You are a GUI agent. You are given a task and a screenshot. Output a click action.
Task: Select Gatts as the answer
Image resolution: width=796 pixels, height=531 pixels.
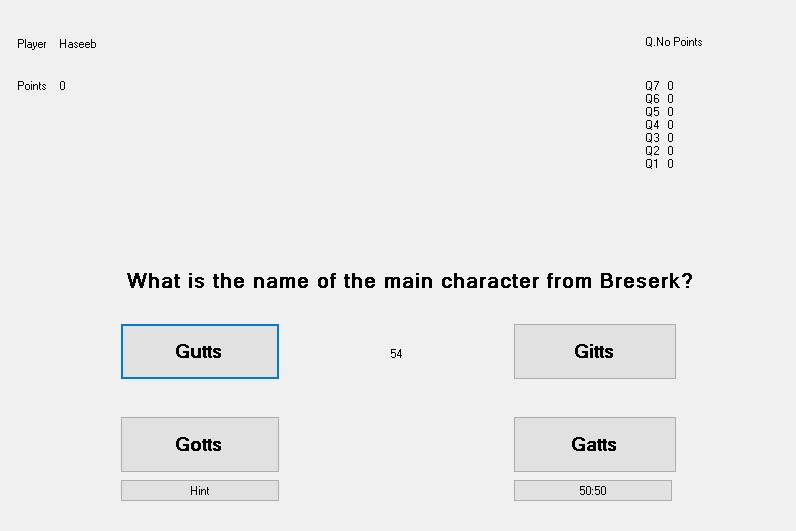click(594, 444)
